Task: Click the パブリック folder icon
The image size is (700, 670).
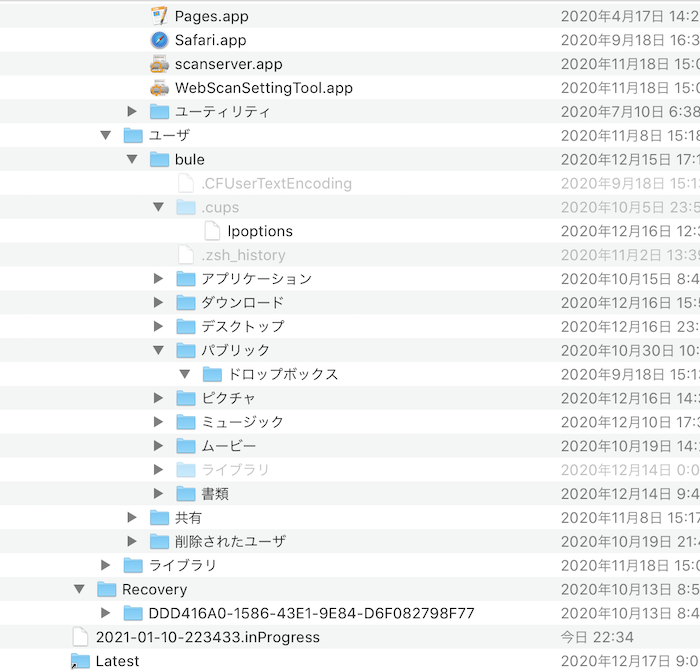Action: point(186,350)
